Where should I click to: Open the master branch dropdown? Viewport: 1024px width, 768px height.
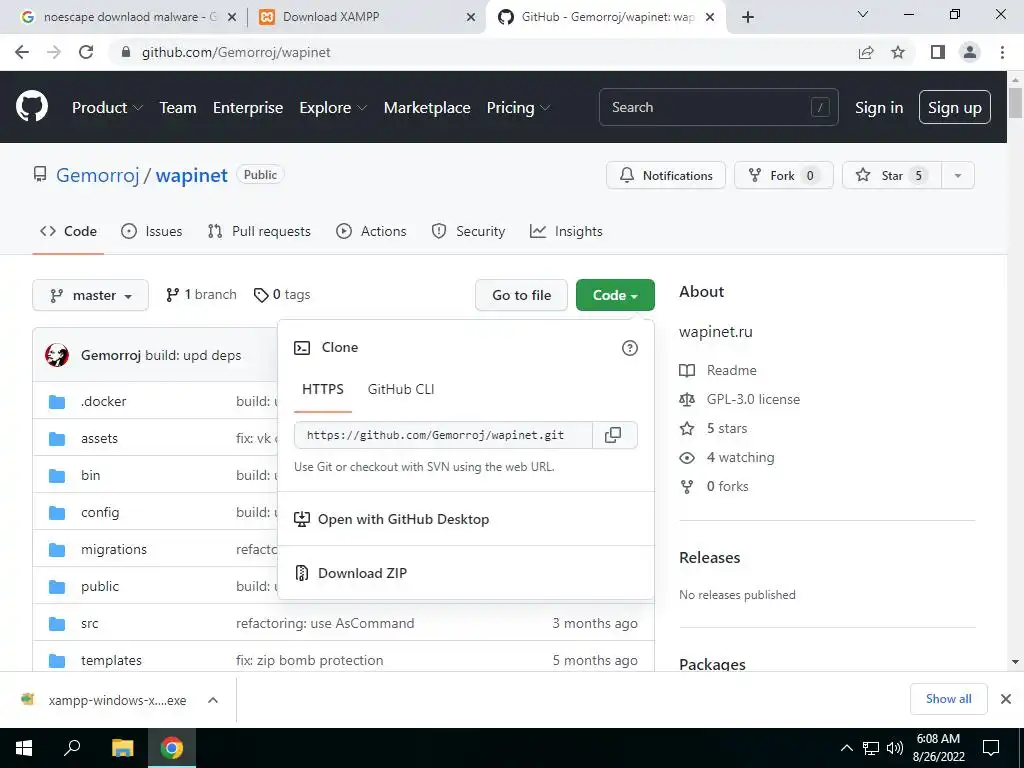tap(91, 295)
